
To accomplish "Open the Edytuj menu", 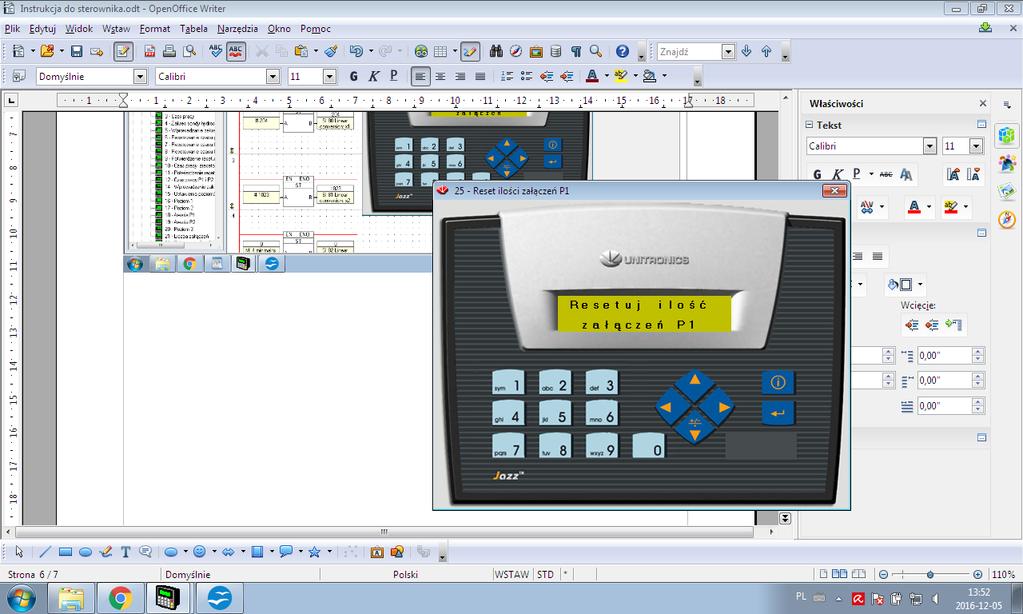I will pos(42,29).
